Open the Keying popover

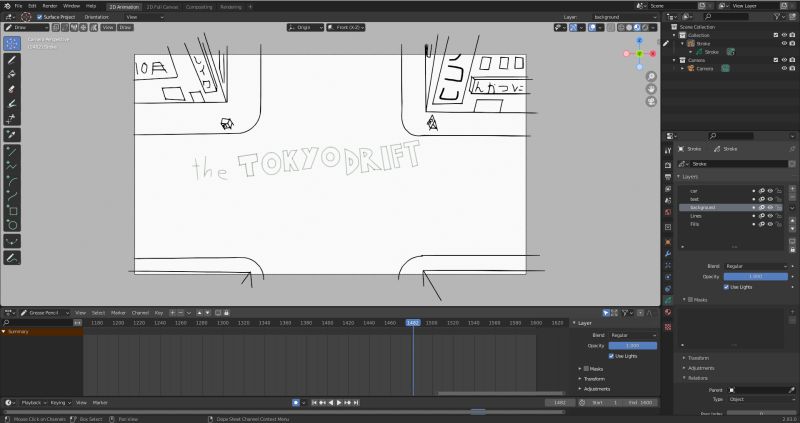pyautogui.click(x=60, y=403)
